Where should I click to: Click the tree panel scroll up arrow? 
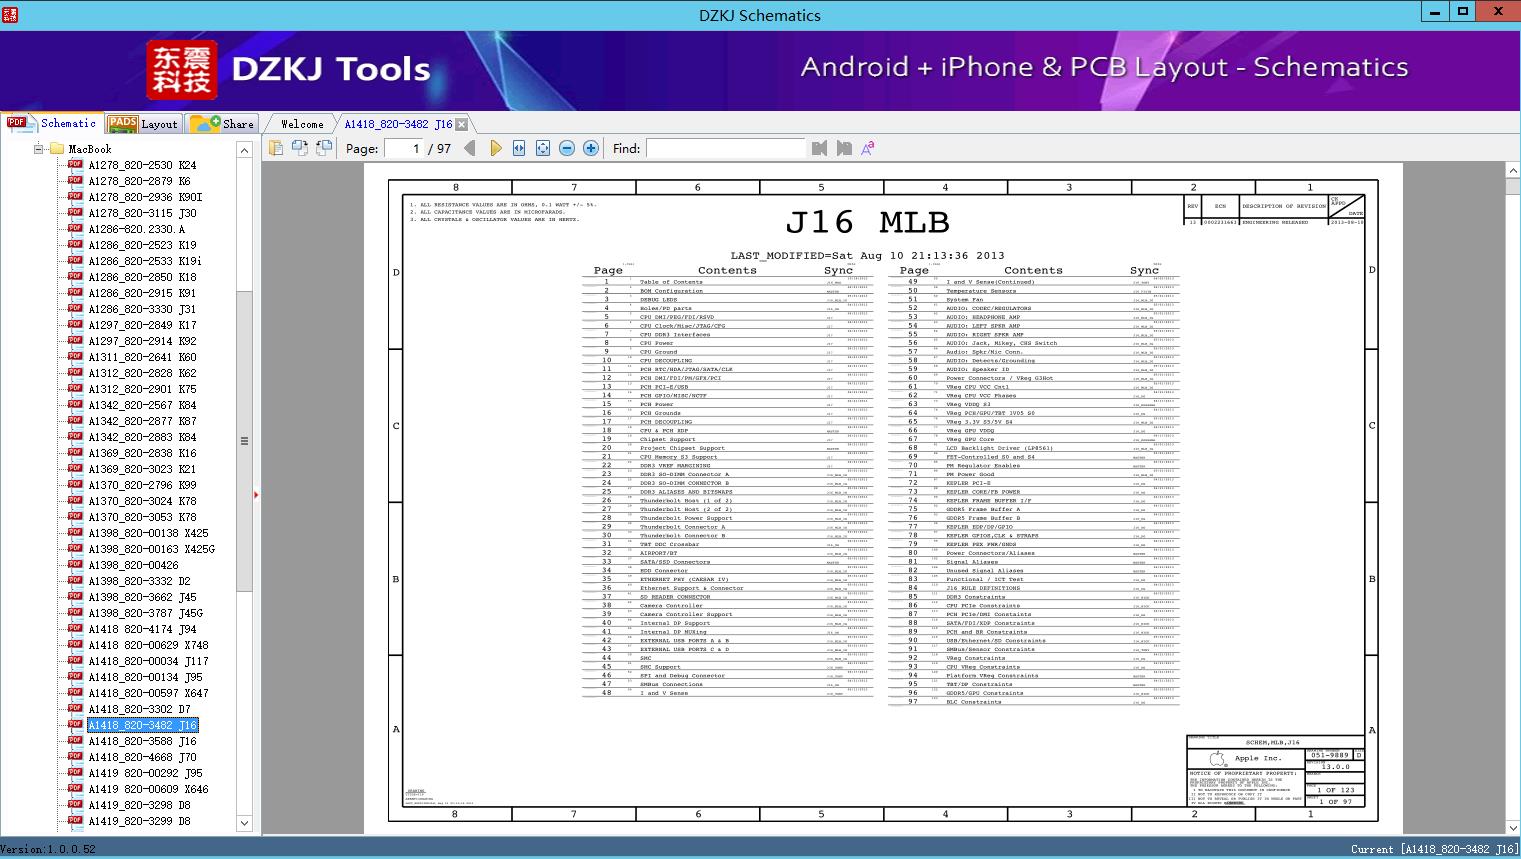point(244,150)
